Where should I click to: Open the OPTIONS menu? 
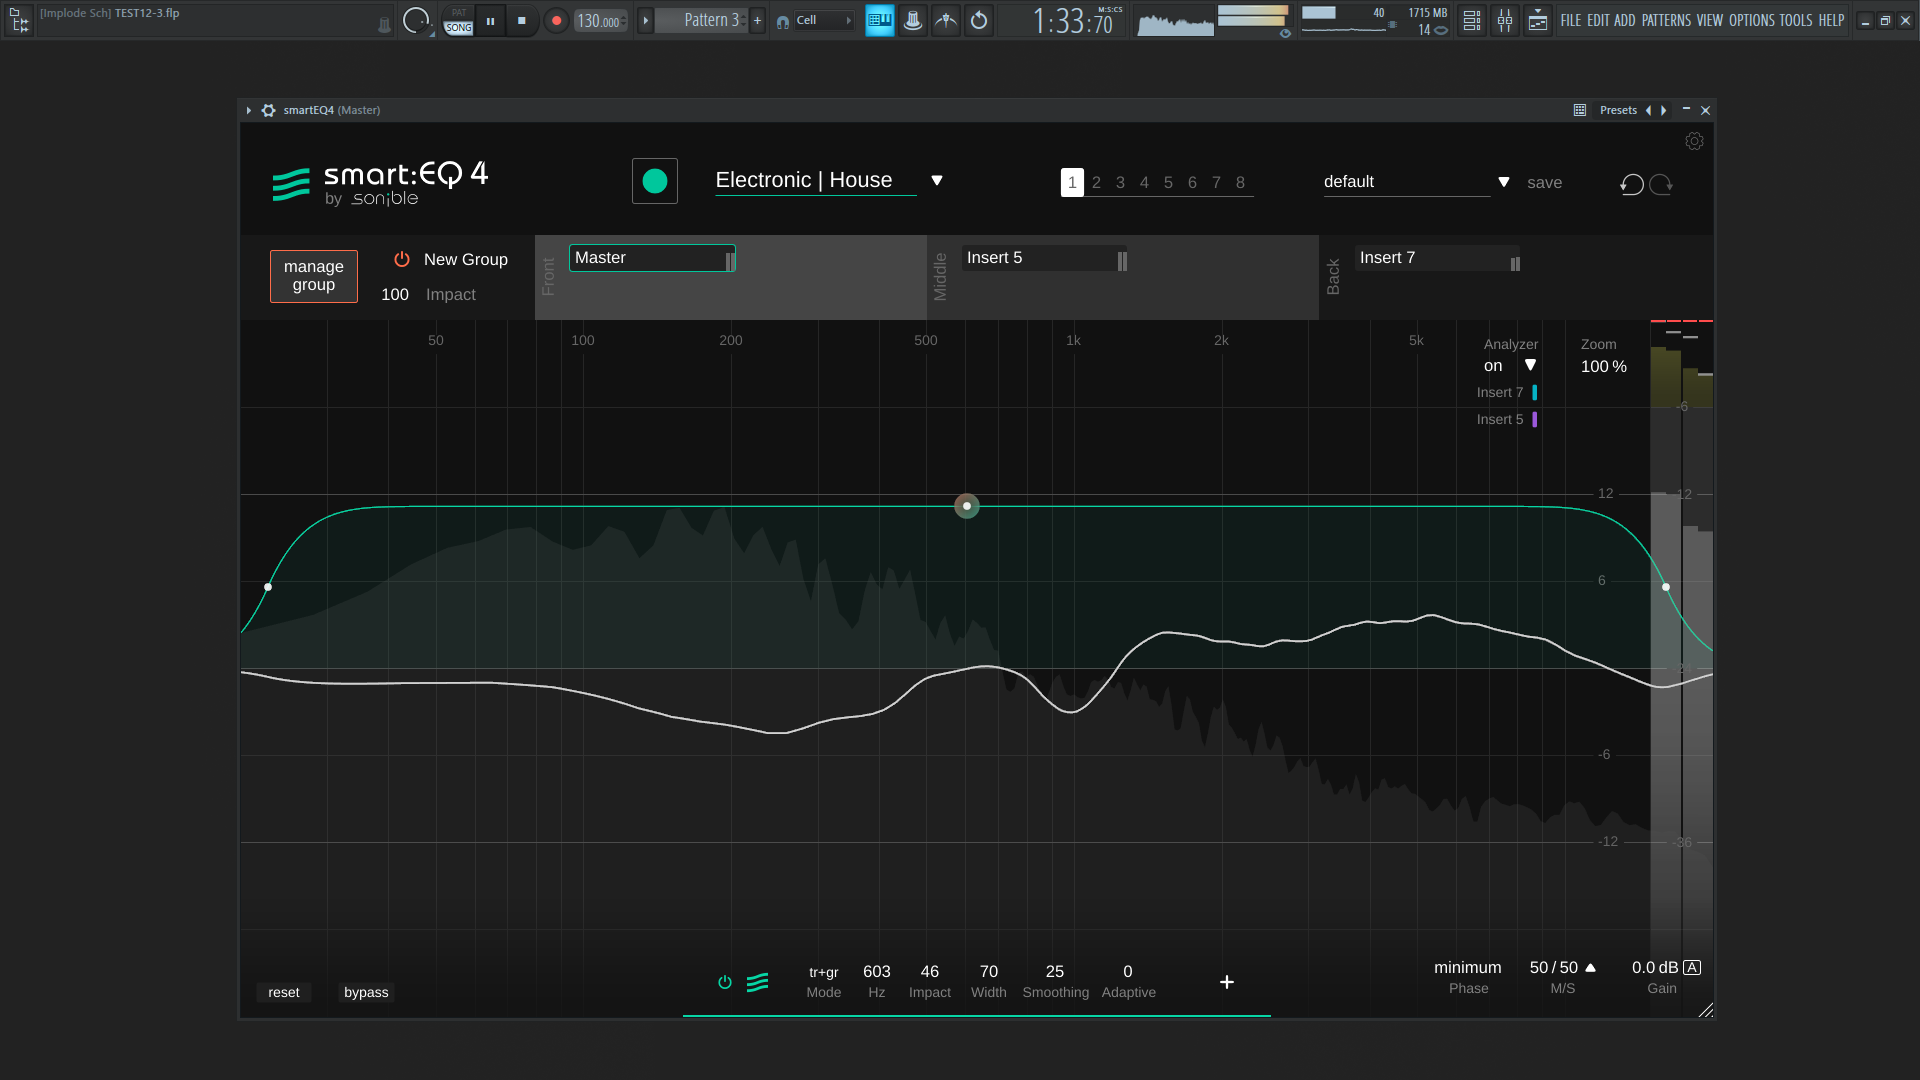click(1751, 20)
